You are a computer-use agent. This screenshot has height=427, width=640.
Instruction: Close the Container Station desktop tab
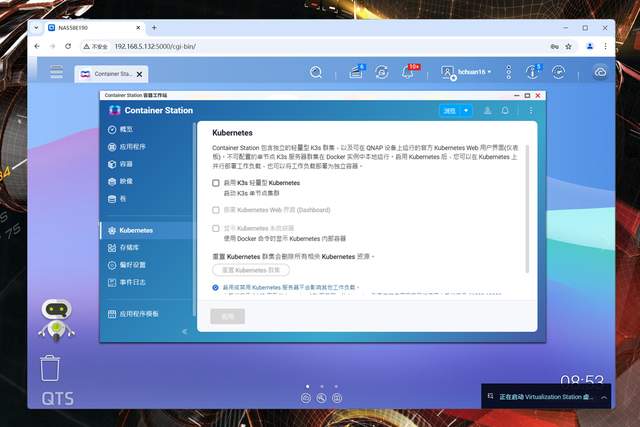140,74
